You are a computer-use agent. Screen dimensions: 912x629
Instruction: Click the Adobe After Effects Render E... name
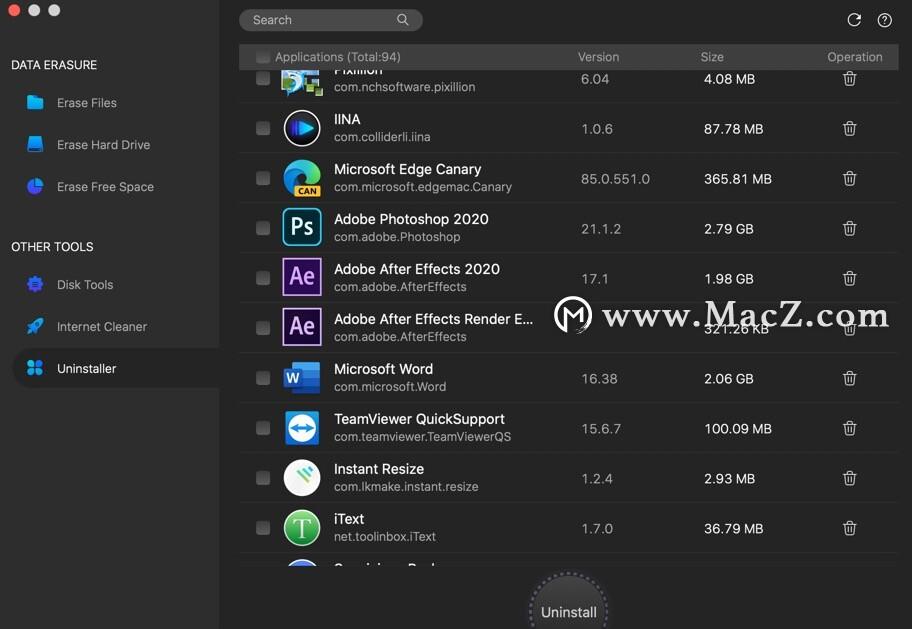(x=433, y=319)
